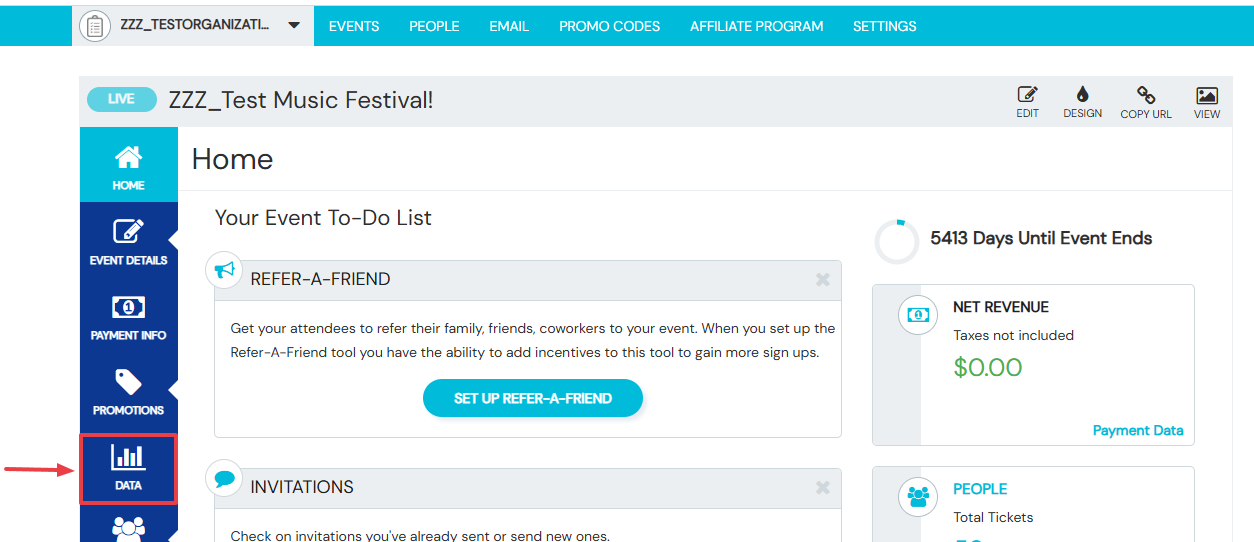Click the Home sidebar icon

(128, 157)
